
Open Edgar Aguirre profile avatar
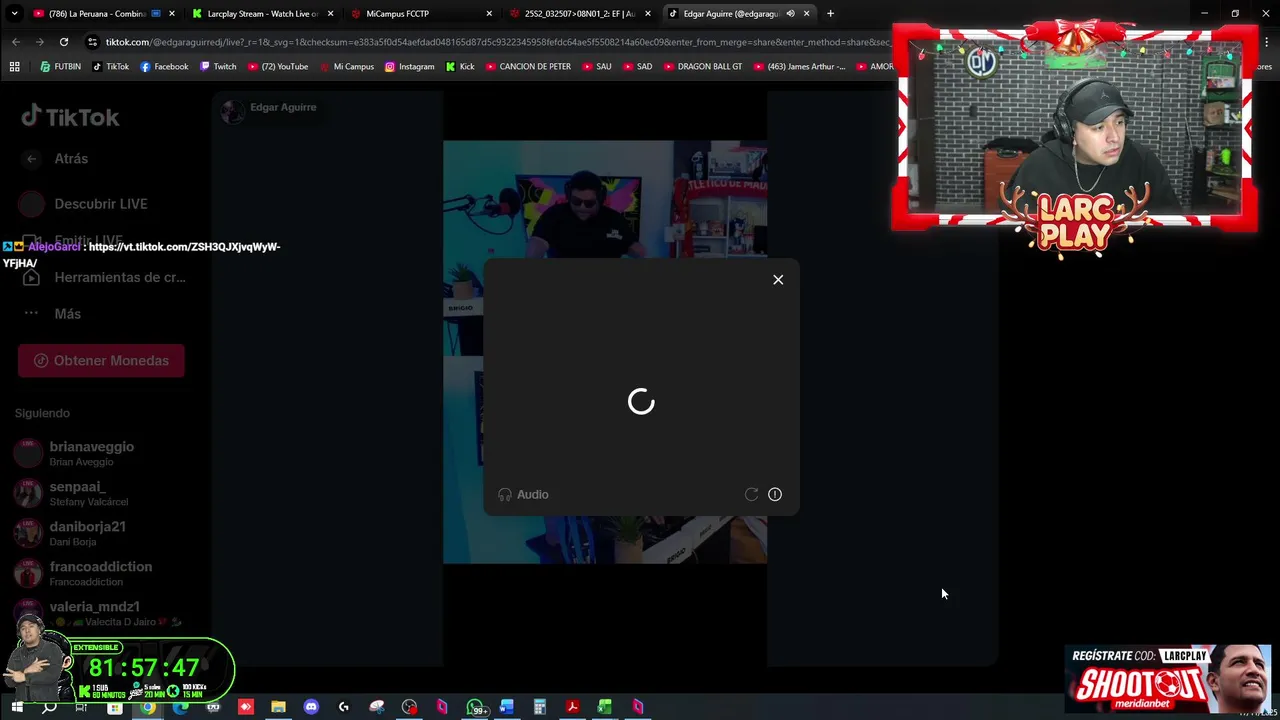pyautogui.click(x=233, y=111)
